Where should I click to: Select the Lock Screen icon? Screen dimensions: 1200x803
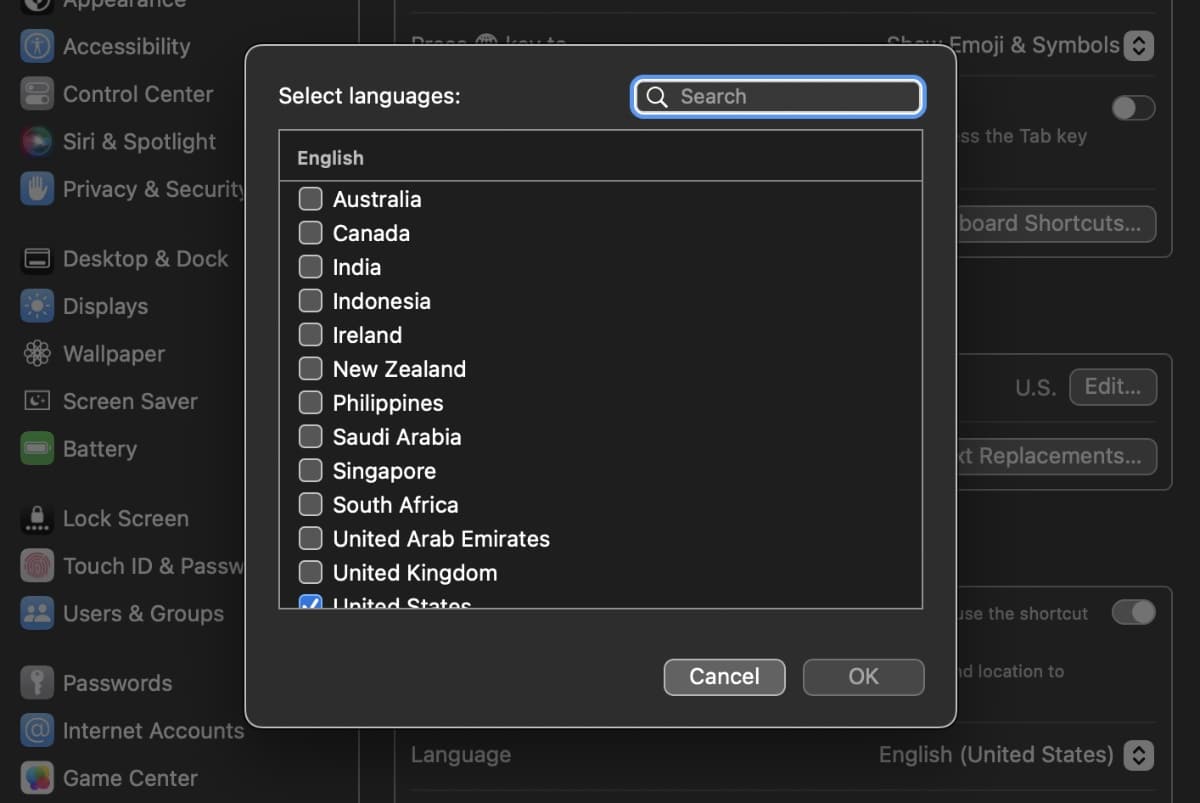pyautogui.click(x=37, y=519)
